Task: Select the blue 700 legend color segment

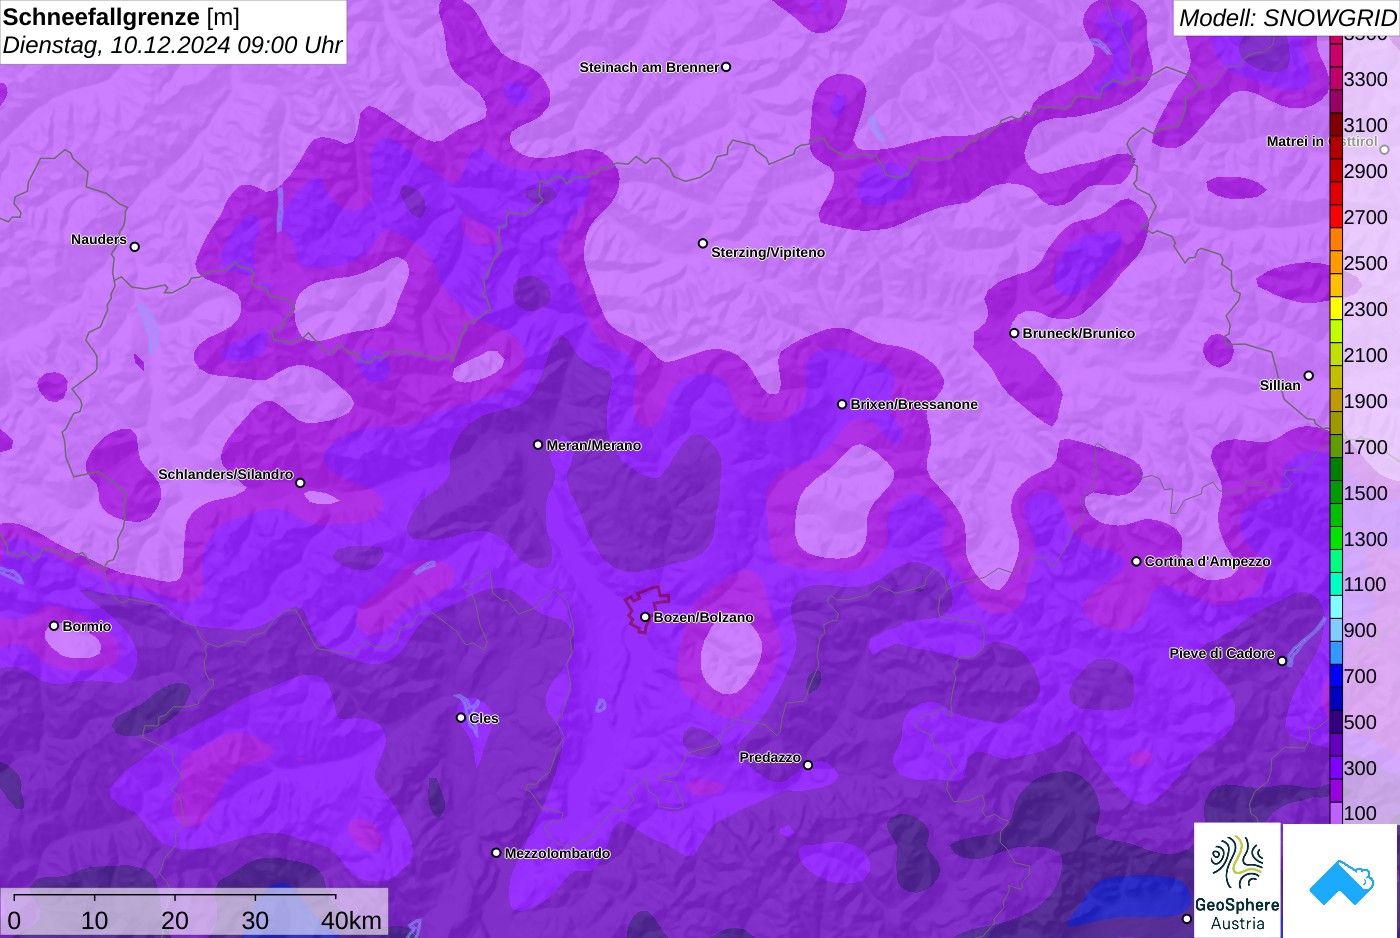Action: click(x=1336, y=677)
